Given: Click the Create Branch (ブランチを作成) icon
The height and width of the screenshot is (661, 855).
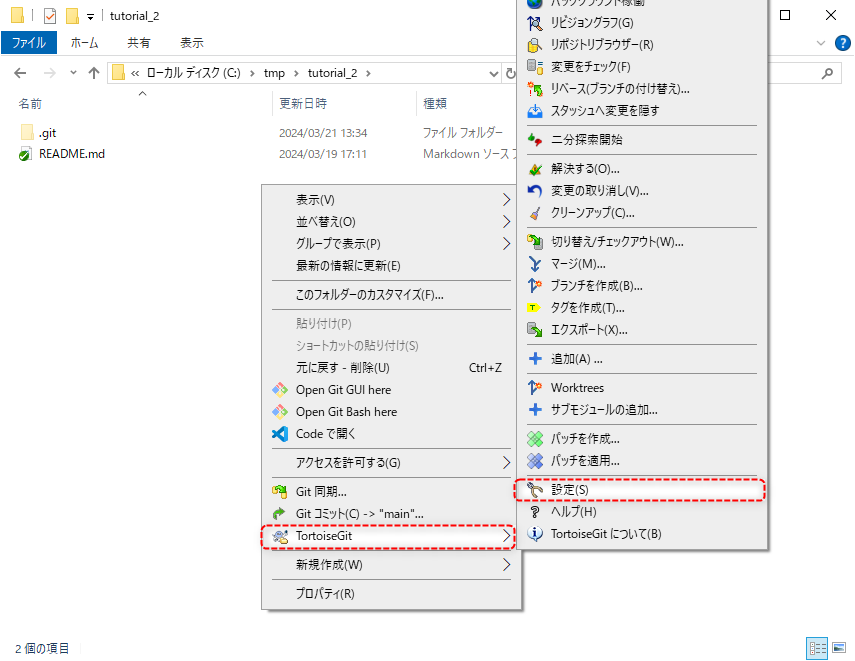Looking at the screenshot, I should point(535,286).
